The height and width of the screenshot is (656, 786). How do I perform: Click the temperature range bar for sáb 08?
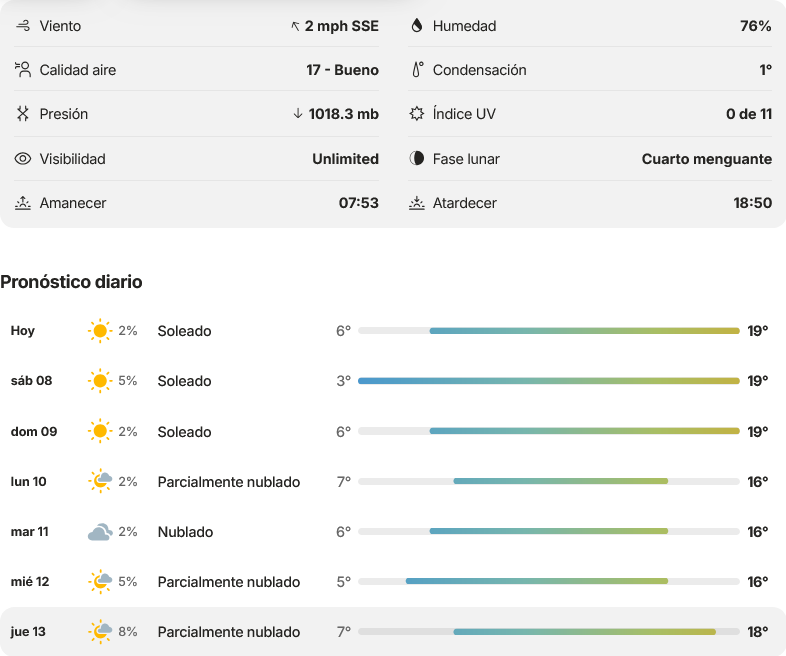pos(549,381)
